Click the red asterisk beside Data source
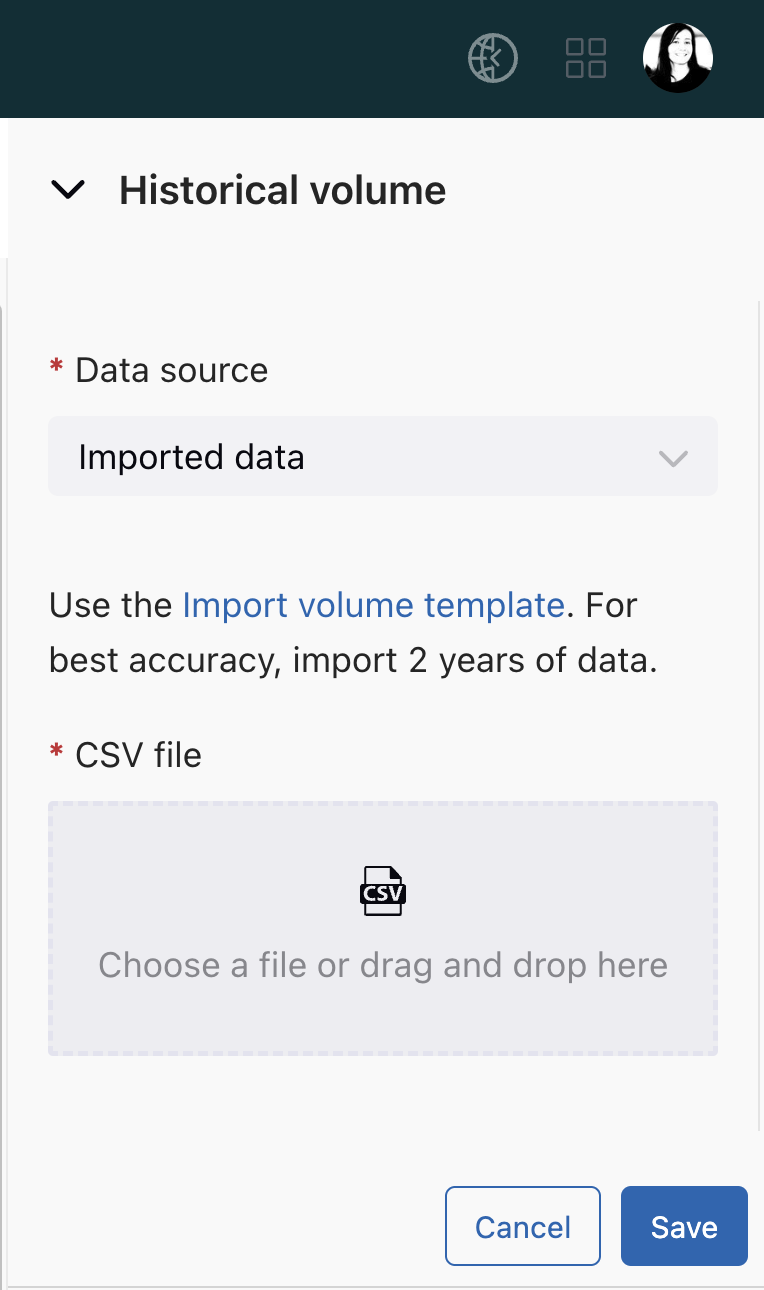The image size is (764, 1290). coord(56,368)
